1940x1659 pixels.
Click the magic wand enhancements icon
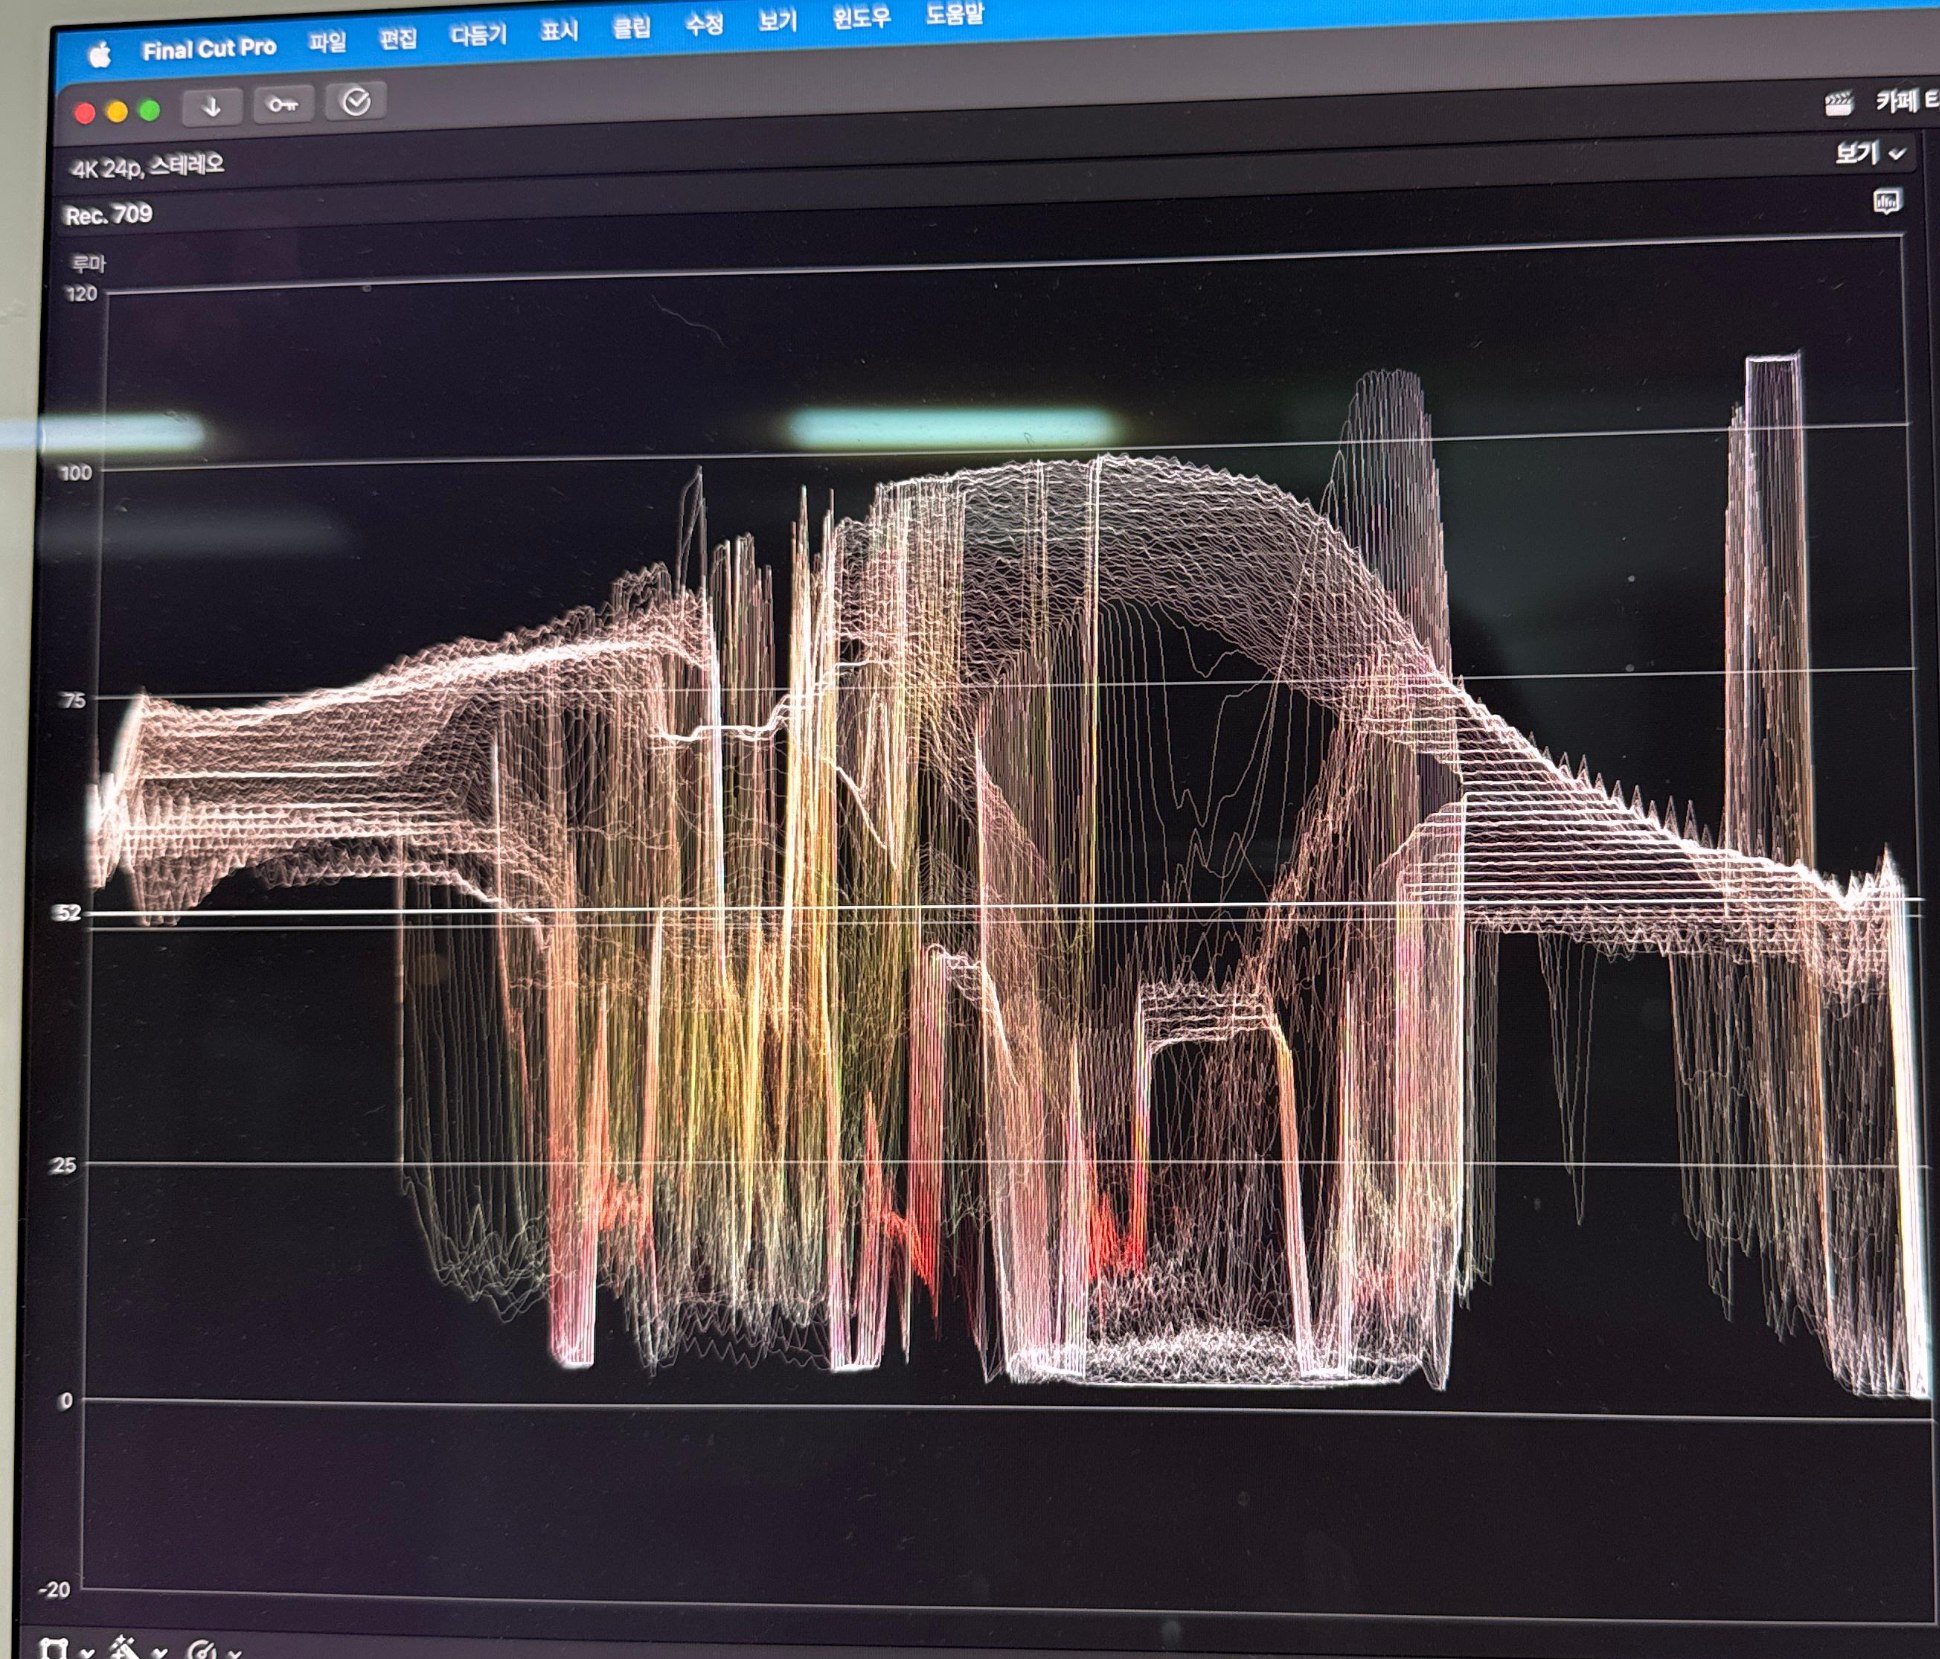(125, 1648)
